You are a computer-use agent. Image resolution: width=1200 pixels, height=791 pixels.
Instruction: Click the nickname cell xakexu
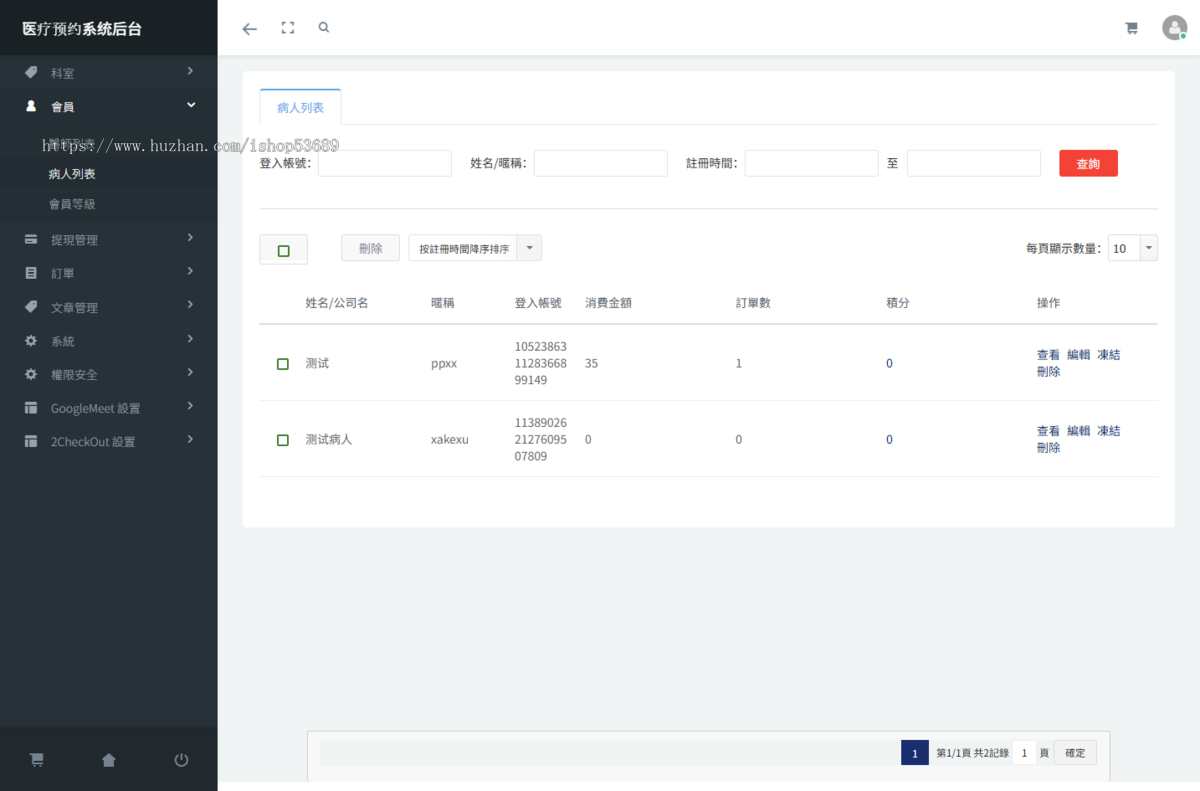coord(450,440)
